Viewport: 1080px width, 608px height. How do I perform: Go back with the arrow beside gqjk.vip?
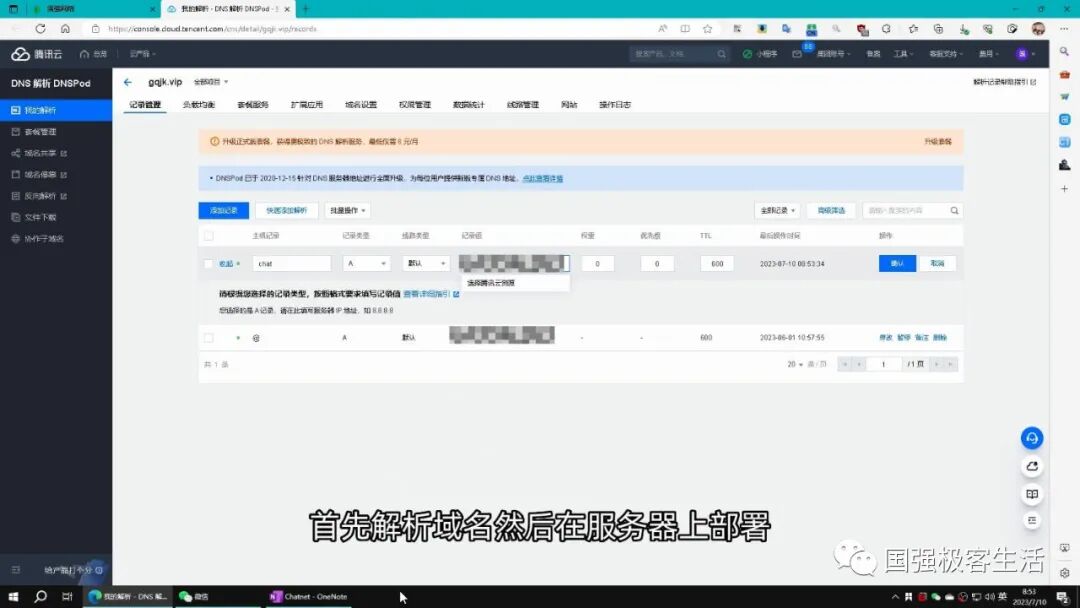(x=127, y=82)
